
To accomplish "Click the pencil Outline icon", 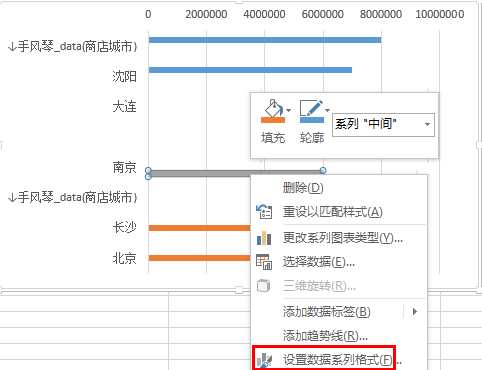I will pos(312,108).
